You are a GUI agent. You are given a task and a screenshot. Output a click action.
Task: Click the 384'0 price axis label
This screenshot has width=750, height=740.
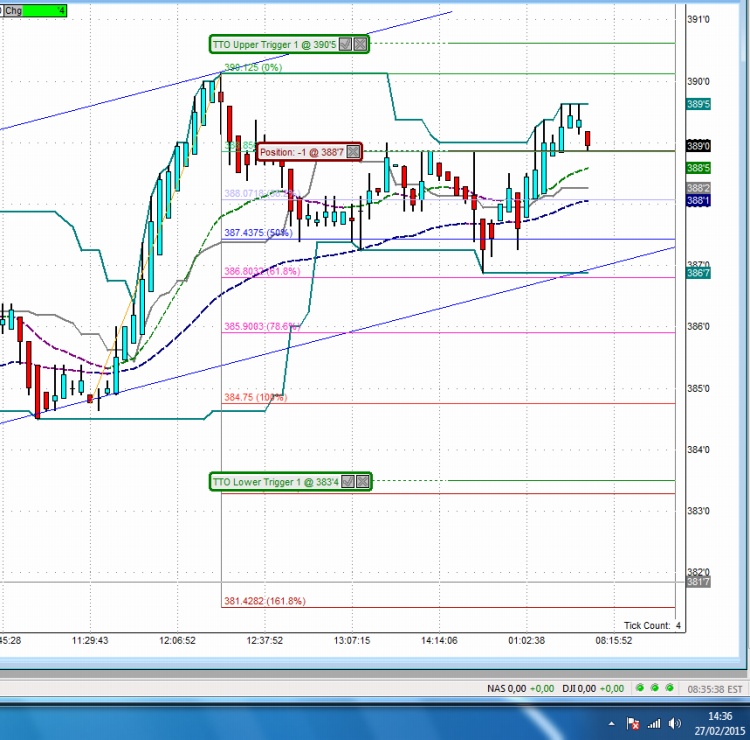click(698, 450)
